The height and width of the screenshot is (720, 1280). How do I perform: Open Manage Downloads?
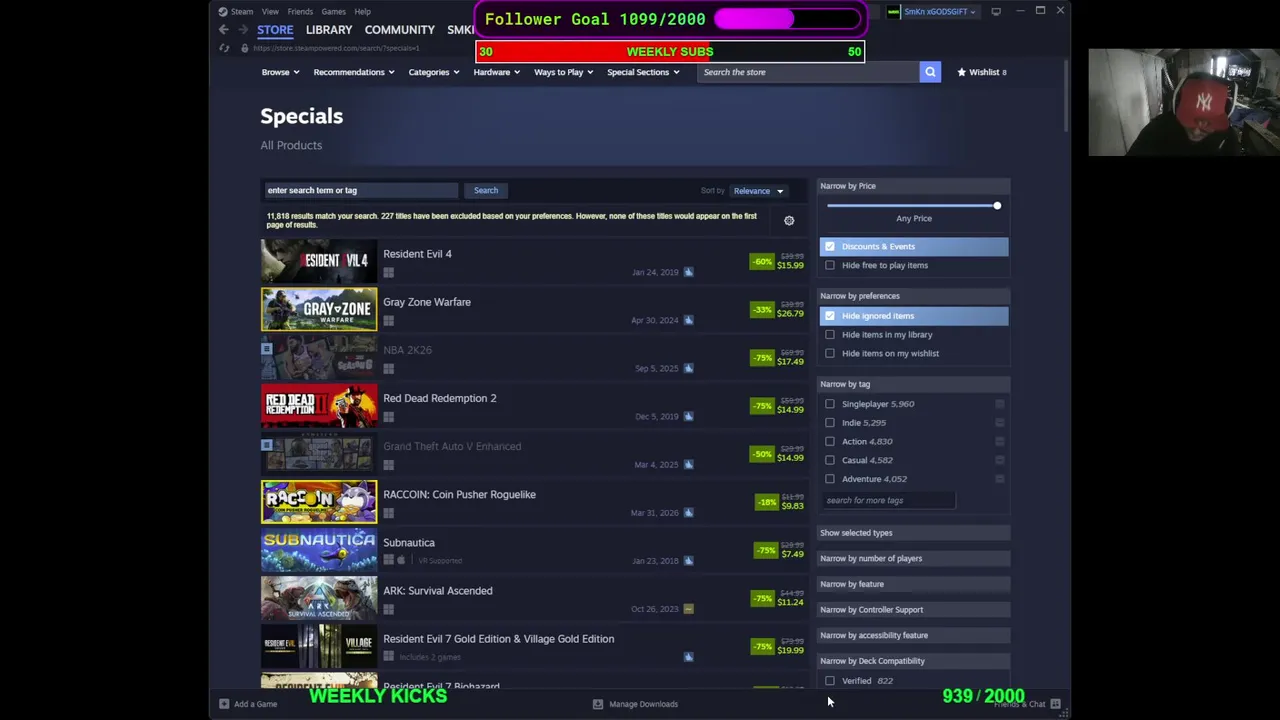coord(635,704)
